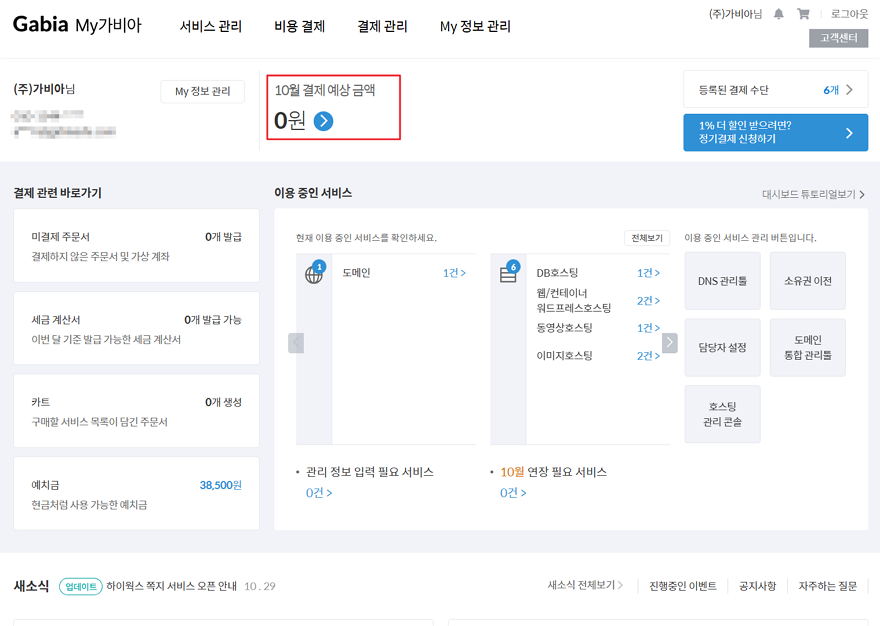
Task: Open the shopping cart icon in header
Action: pyautogui.click(x=803, y=14)
